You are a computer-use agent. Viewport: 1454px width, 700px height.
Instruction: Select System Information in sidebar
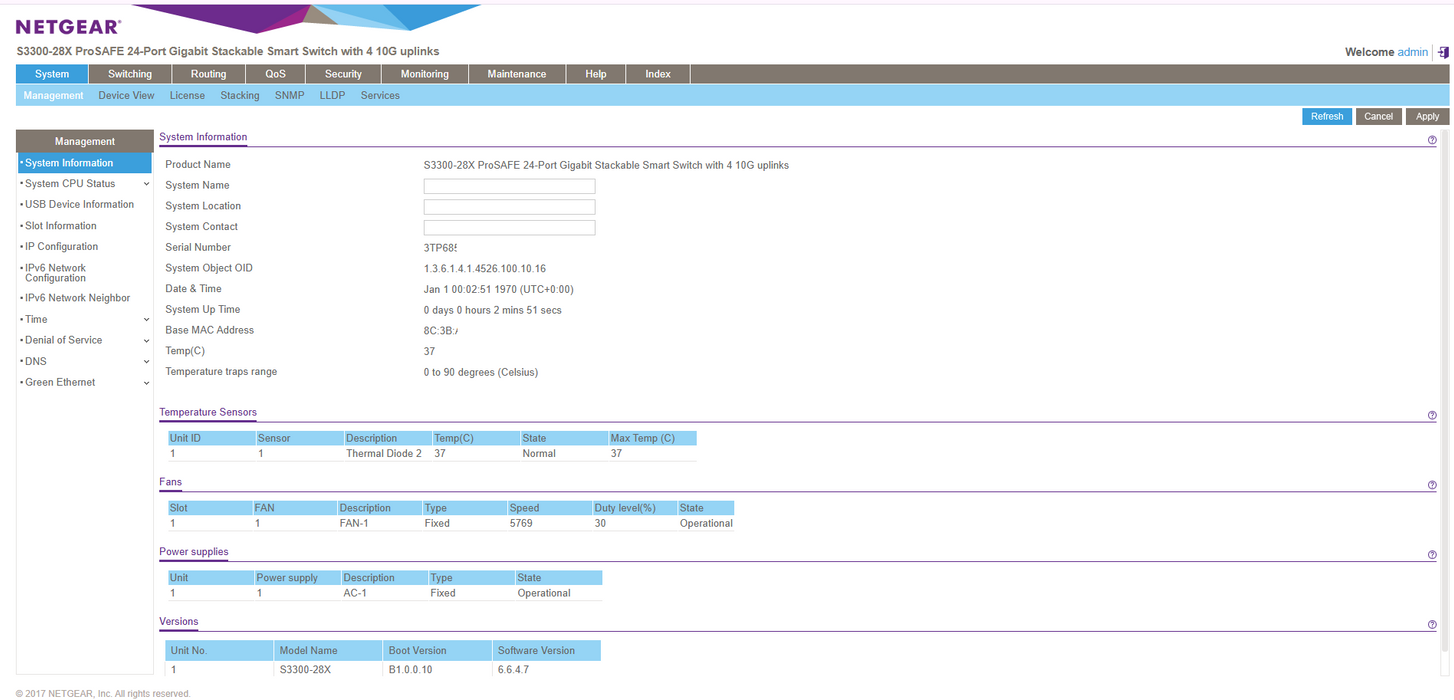point(84,163)
